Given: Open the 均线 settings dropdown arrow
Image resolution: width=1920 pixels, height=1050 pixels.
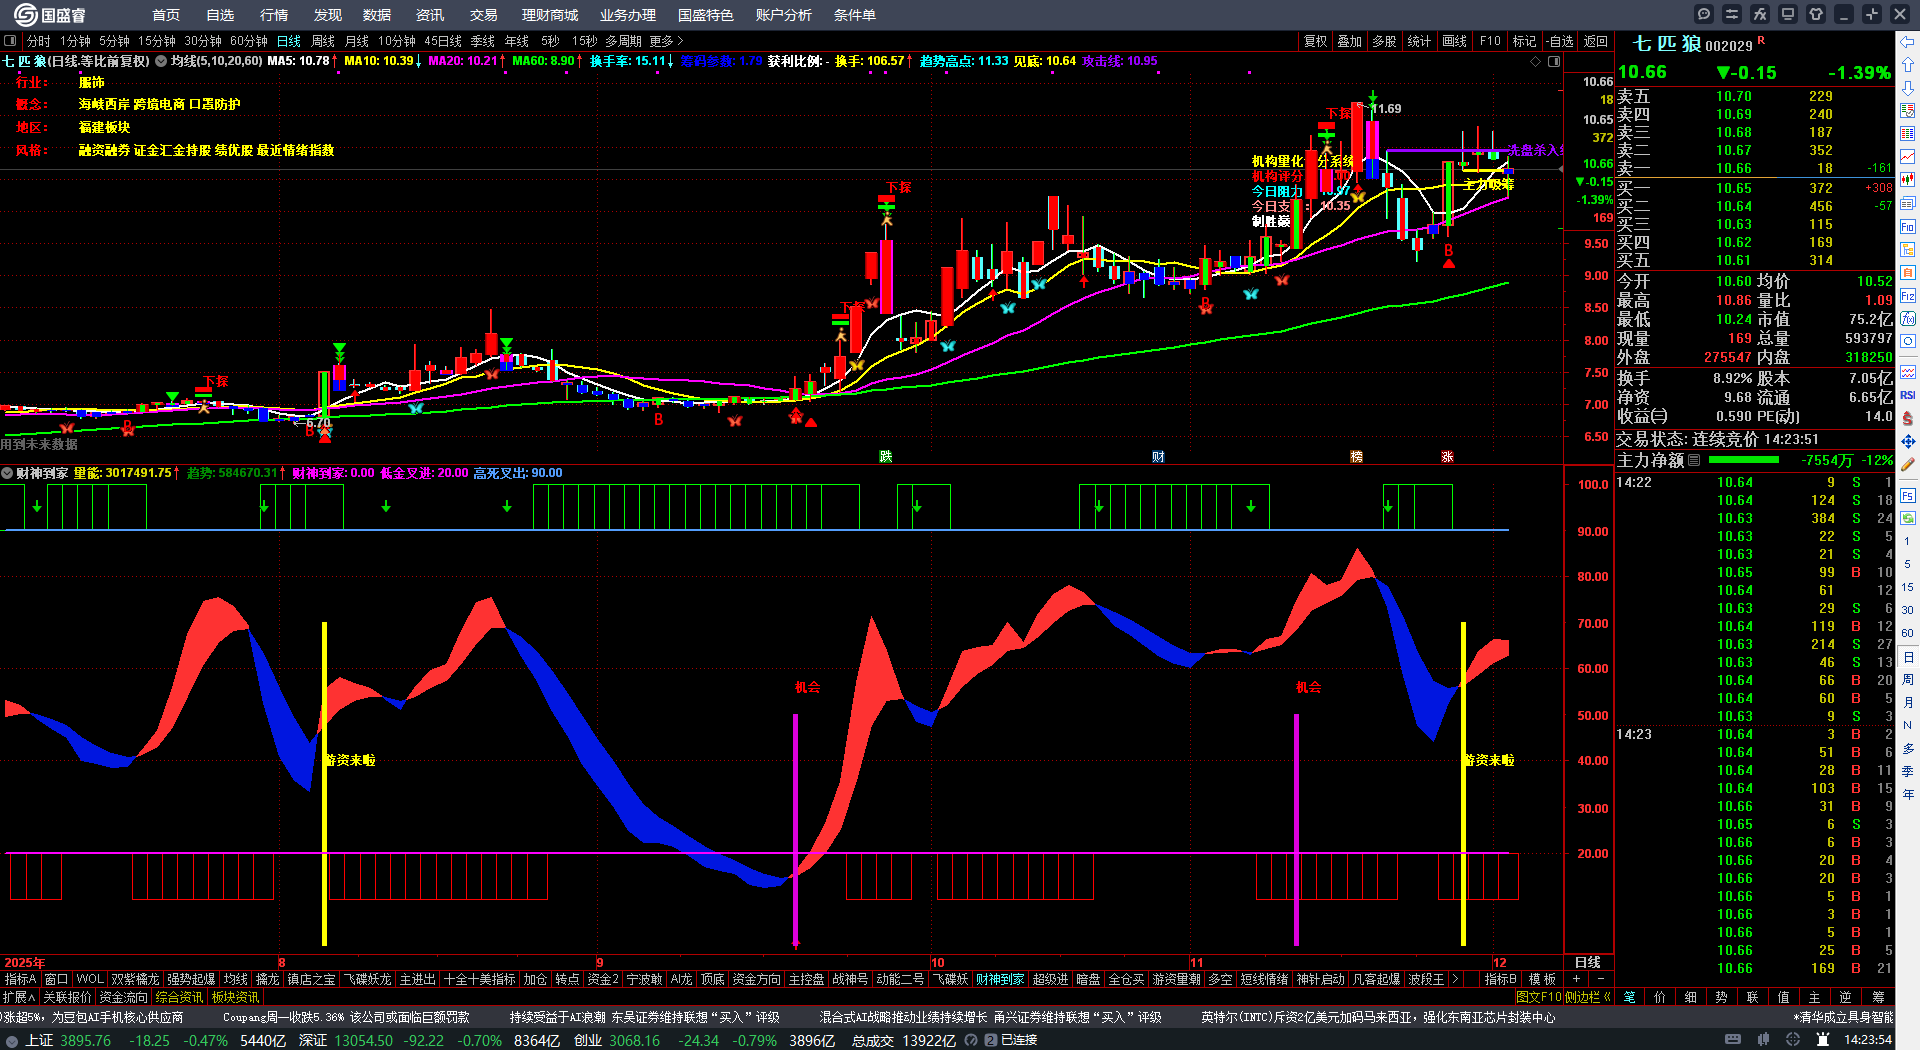Looking at the screenshot, I should tap(160, 61).
